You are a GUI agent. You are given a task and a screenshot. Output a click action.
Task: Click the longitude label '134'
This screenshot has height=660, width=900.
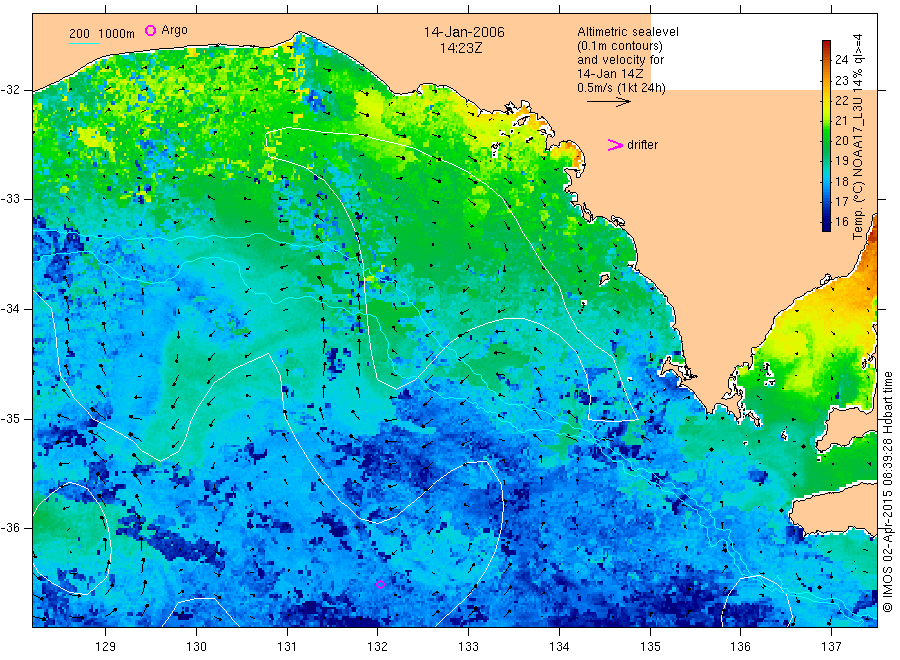pos(559,646)
